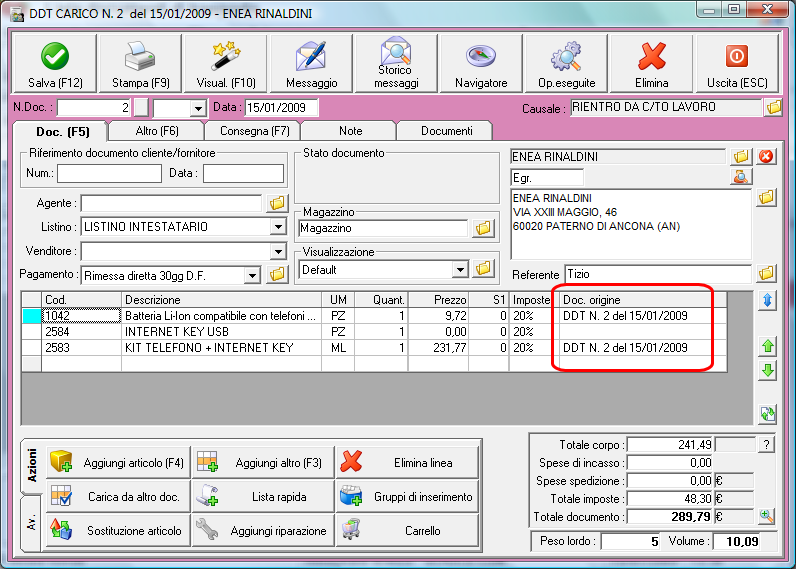Click Carica da altro doc.
The image size is (796, 569).
119,496
